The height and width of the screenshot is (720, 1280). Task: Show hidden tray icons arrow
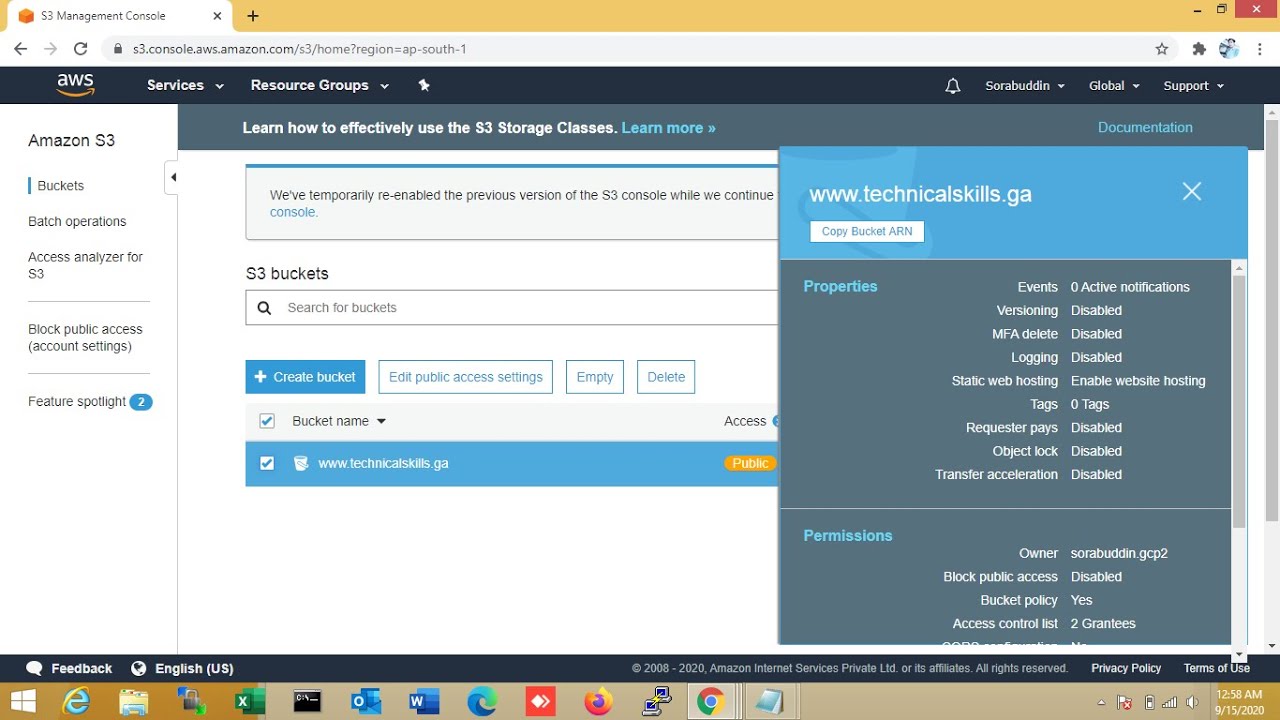coord(1102,702)
